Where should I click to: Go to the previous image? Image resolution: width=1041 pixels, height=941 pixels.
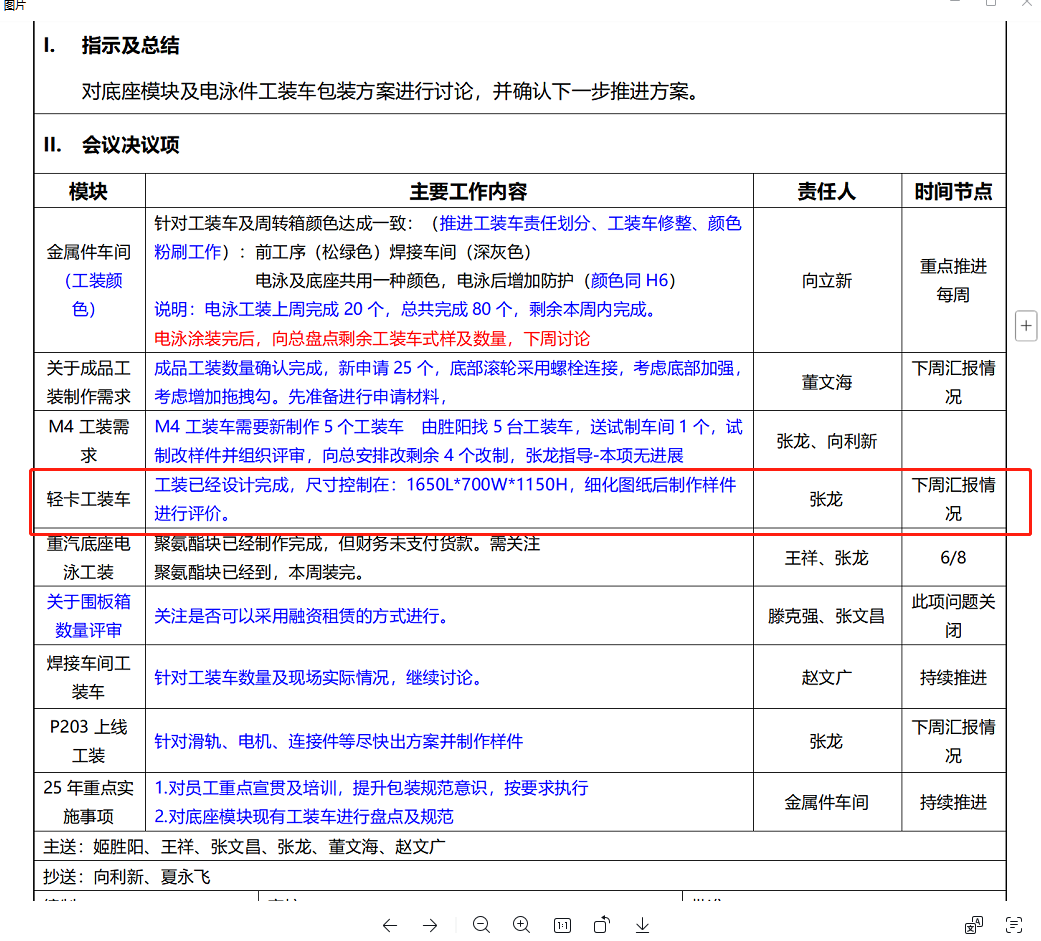tap(390, 925)
